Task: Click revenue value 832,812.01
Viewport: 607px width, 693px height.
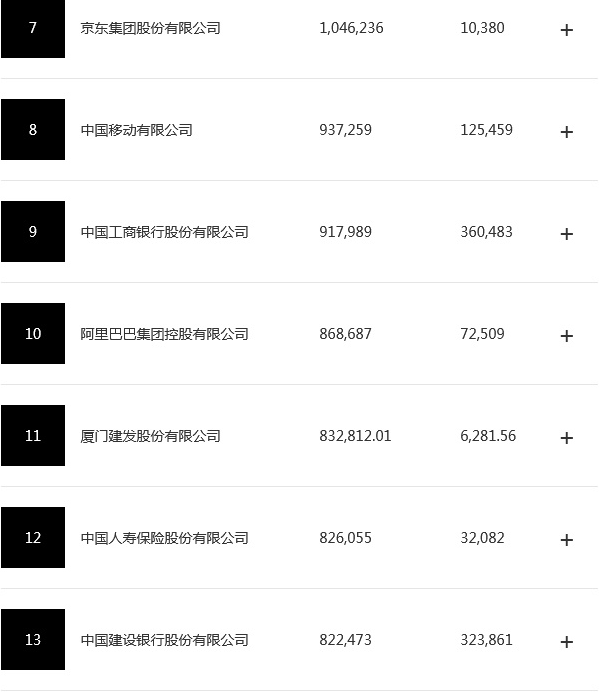Action: tap(355, 437)
